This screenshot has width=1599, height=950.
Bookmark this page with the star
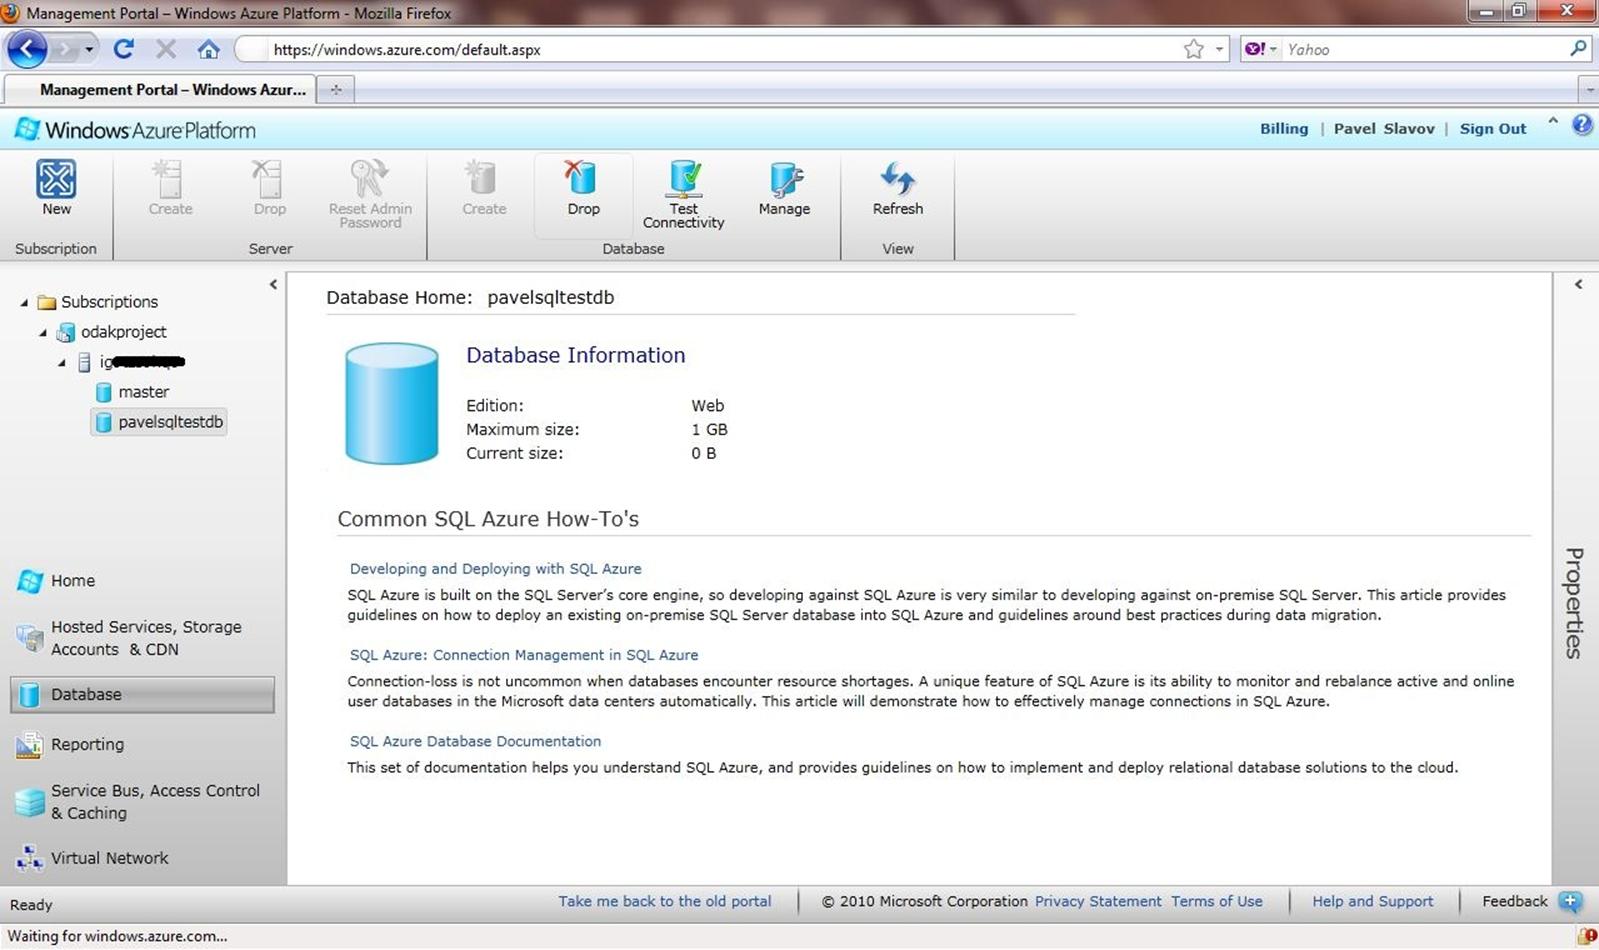[1193, 49]
